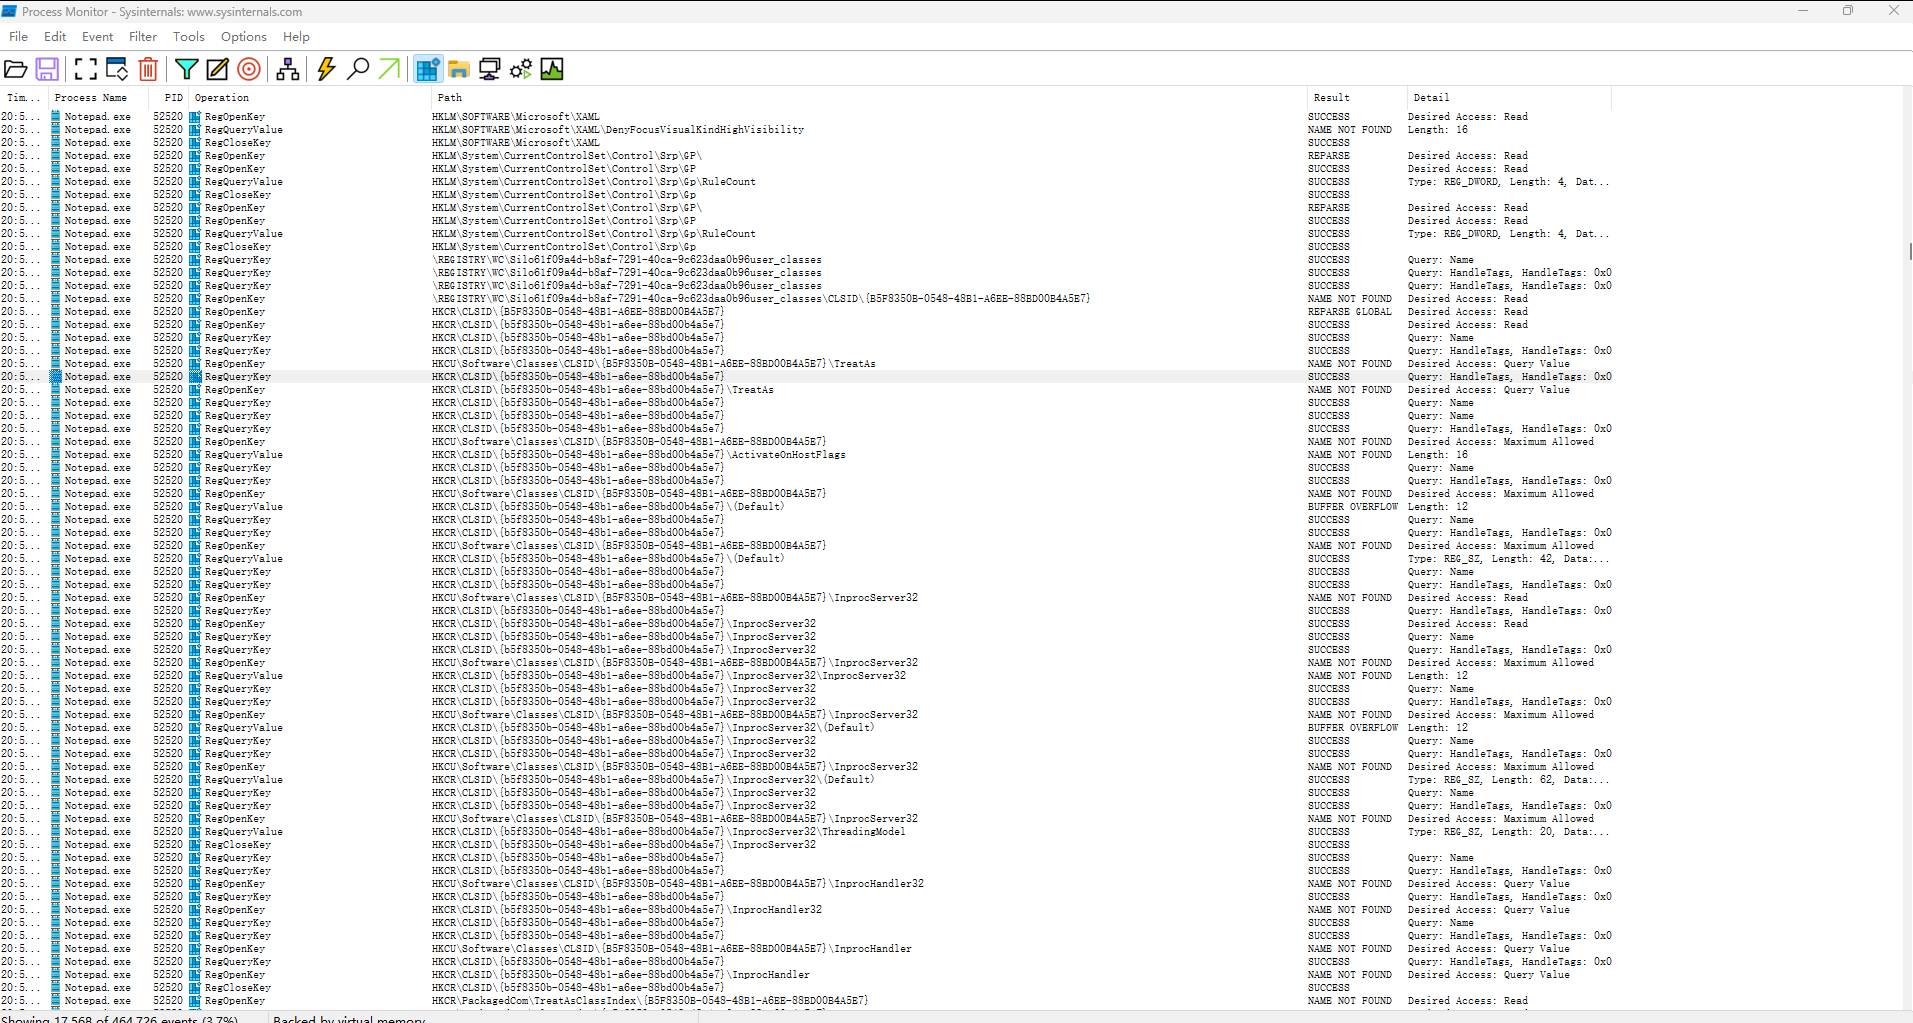Toggle the Capture events button
The width and height of the screenshot is (1913, 1023).
(86, 69)
